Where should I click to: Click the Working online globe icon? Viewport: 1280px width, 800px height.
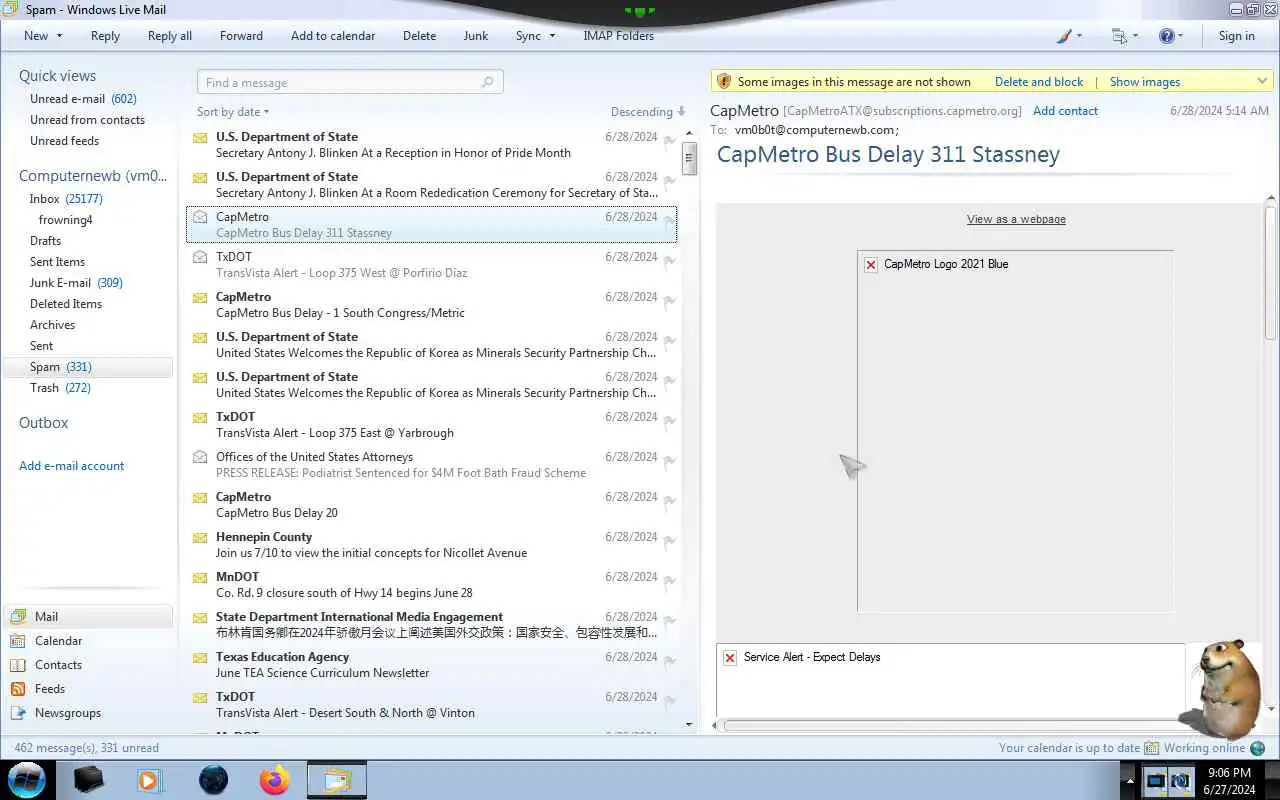point(1258,748)
